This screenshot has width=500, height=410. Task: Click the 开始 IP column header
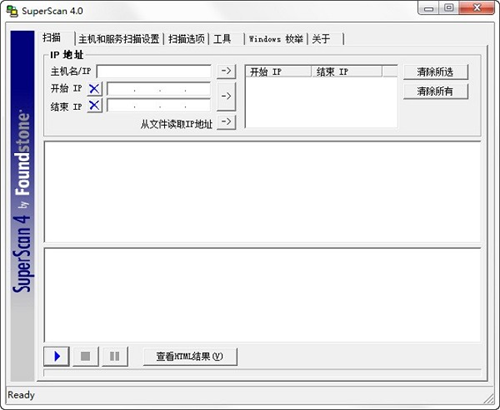pyautogui.click(x=278, y=72)
